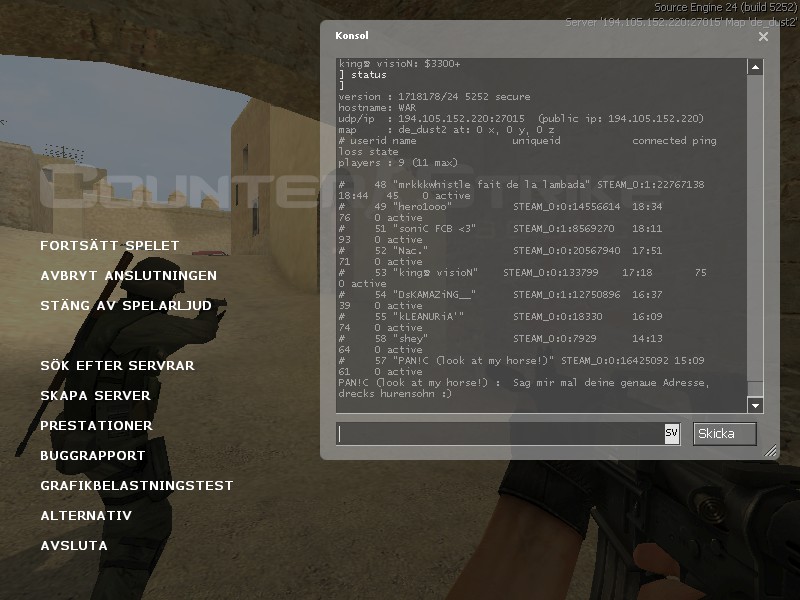Open Buggrapport
800x600 pixels.
tap(93, 456)
